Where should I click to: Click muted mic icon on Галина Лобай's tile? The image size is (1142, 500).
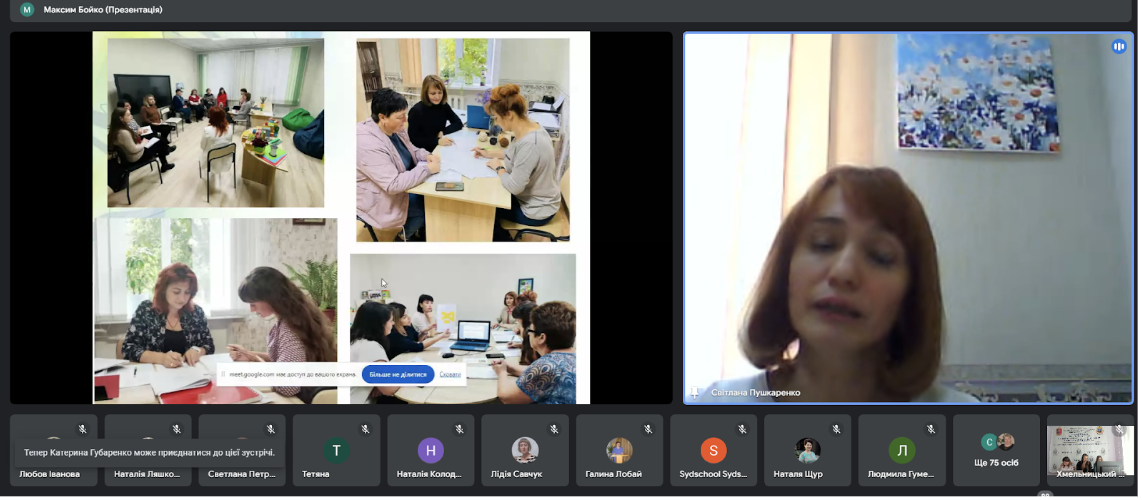647,429
